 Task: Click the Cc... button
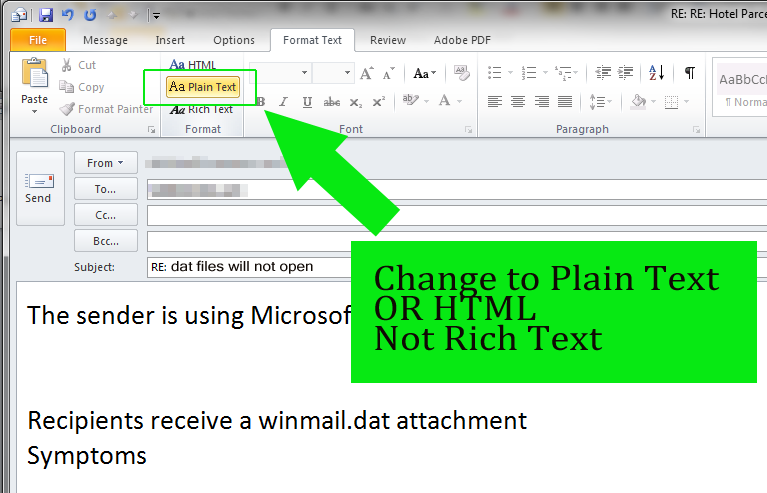point(105,215)
